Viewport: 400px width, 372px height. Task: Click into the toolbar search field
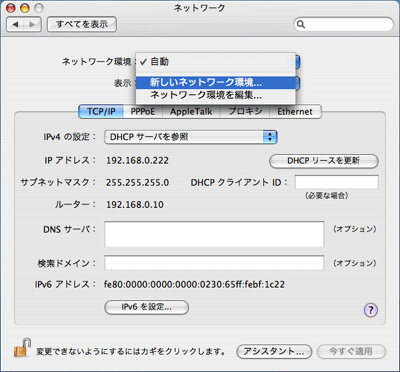click(344, 25)
